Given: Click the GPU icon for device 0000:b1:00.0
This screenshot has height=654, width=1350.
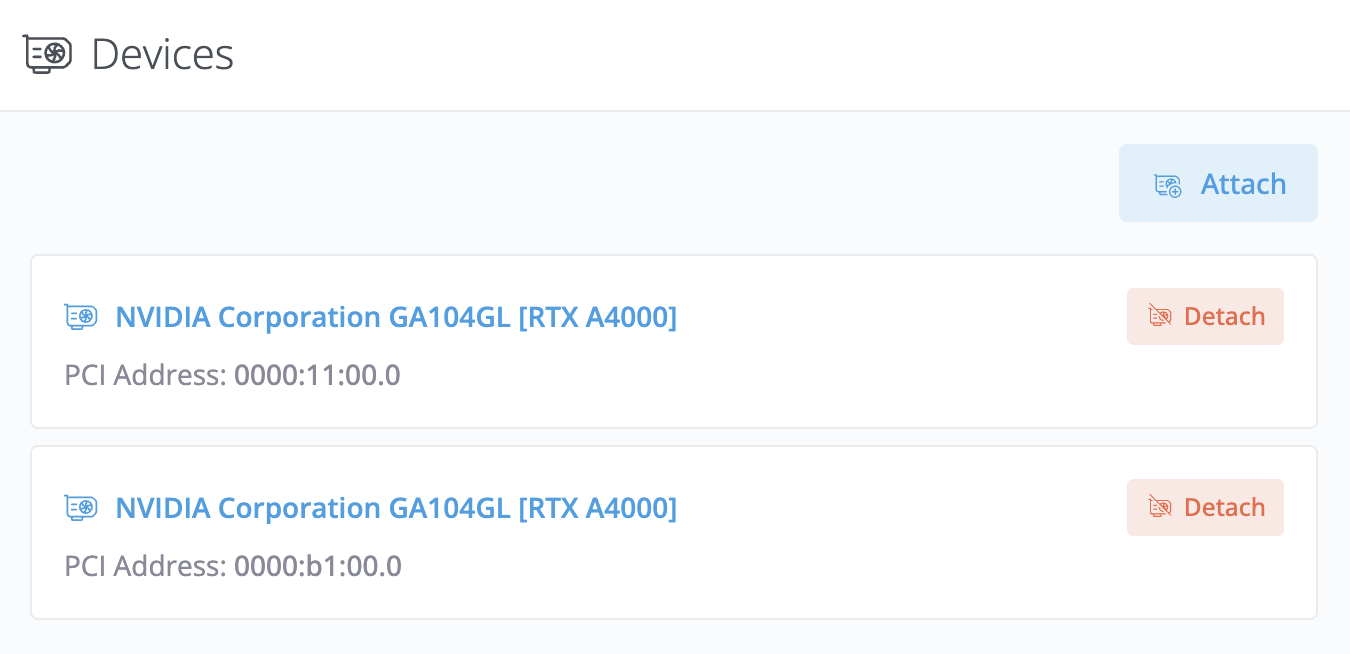Looking at the screenshot, I should [81, 508].
